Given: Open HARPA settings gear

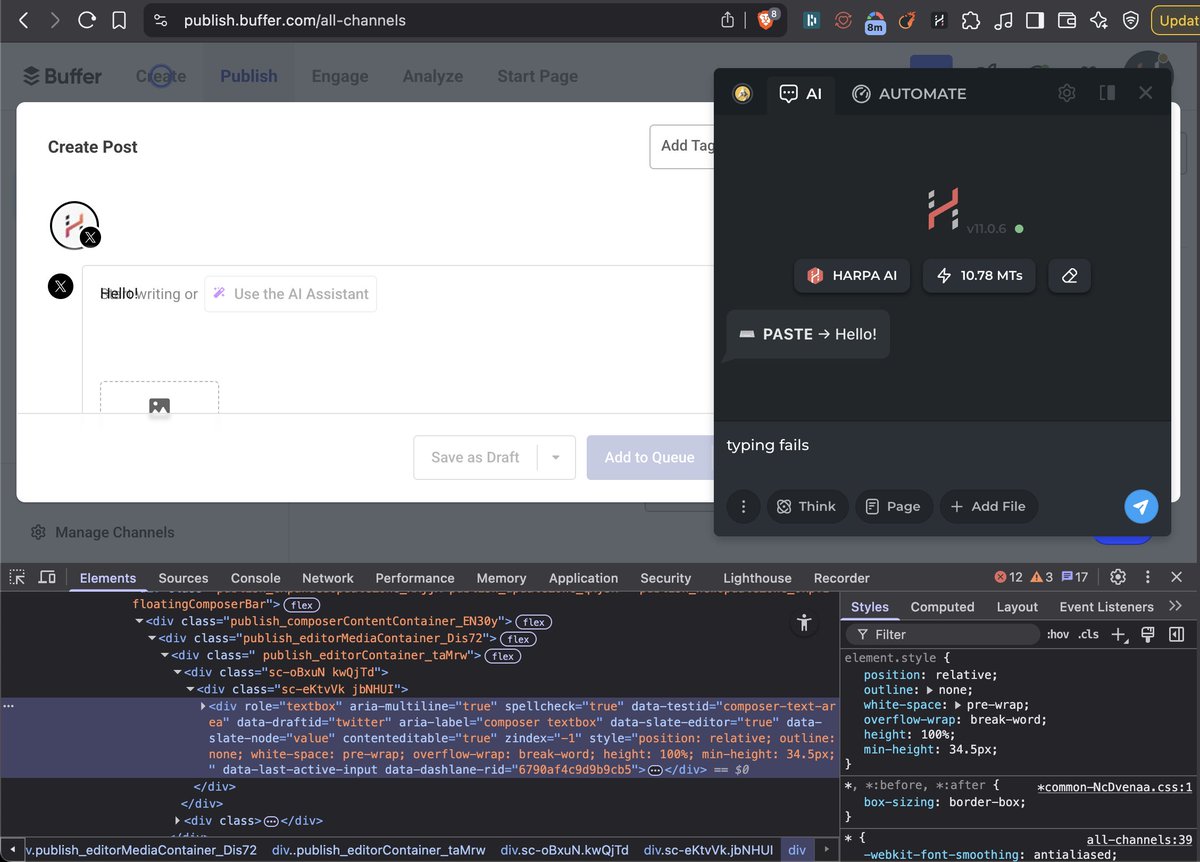Looking at the screenshot, I should pos(1067,93).
